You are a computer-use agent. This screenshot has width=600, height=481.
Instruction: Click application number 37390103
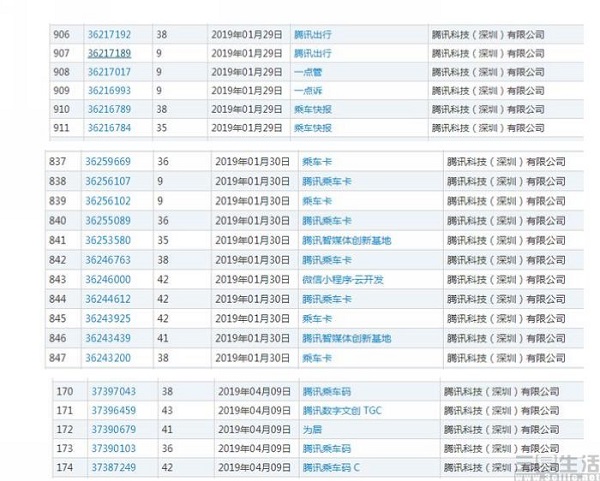113,447
